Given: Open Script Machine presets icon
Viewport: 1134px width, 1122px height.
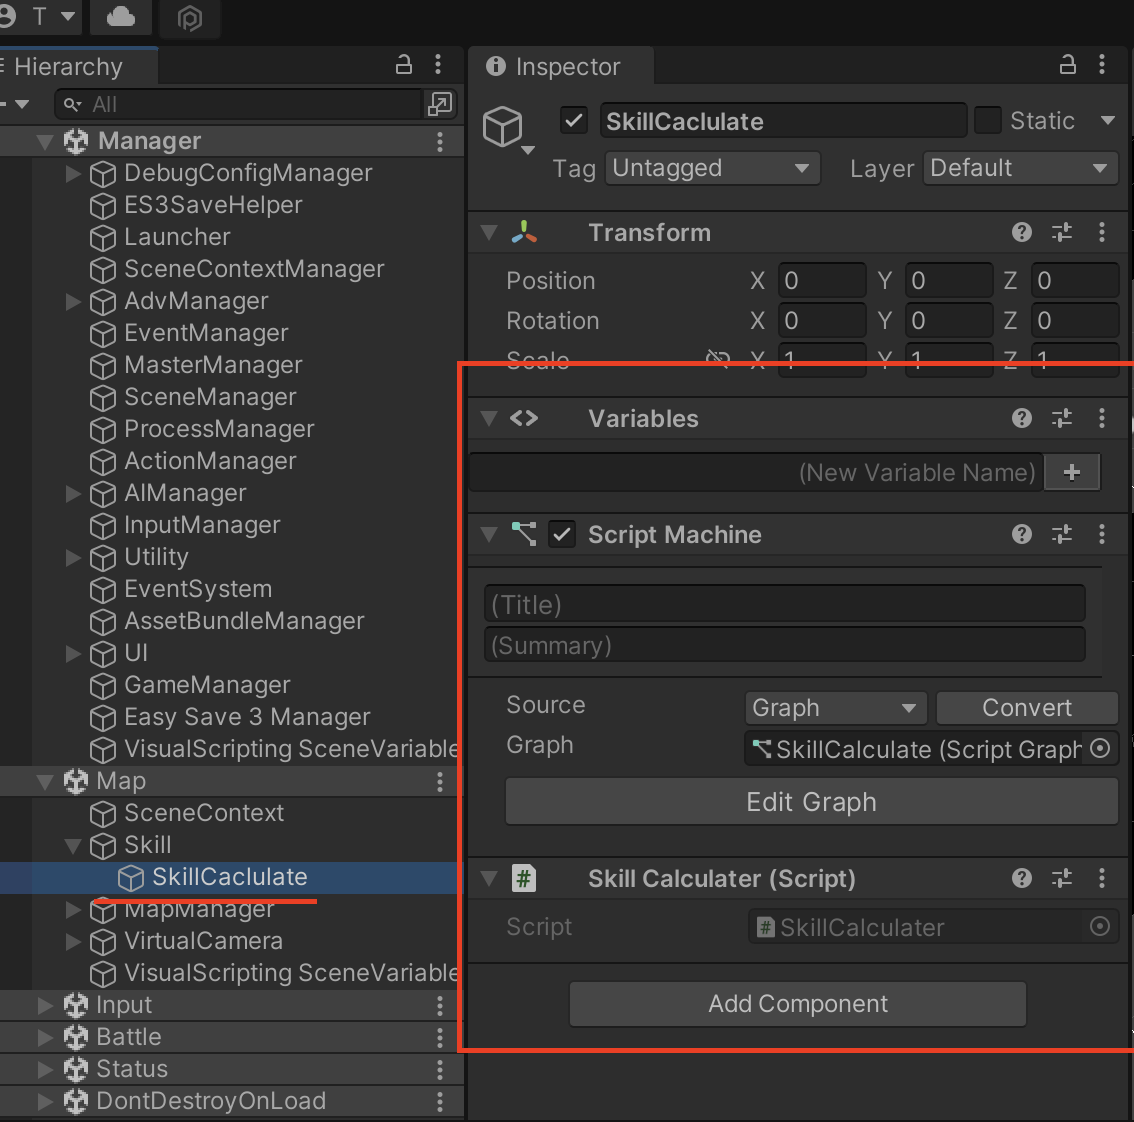Looking at the screenshot, I should tap(1062, 535).
